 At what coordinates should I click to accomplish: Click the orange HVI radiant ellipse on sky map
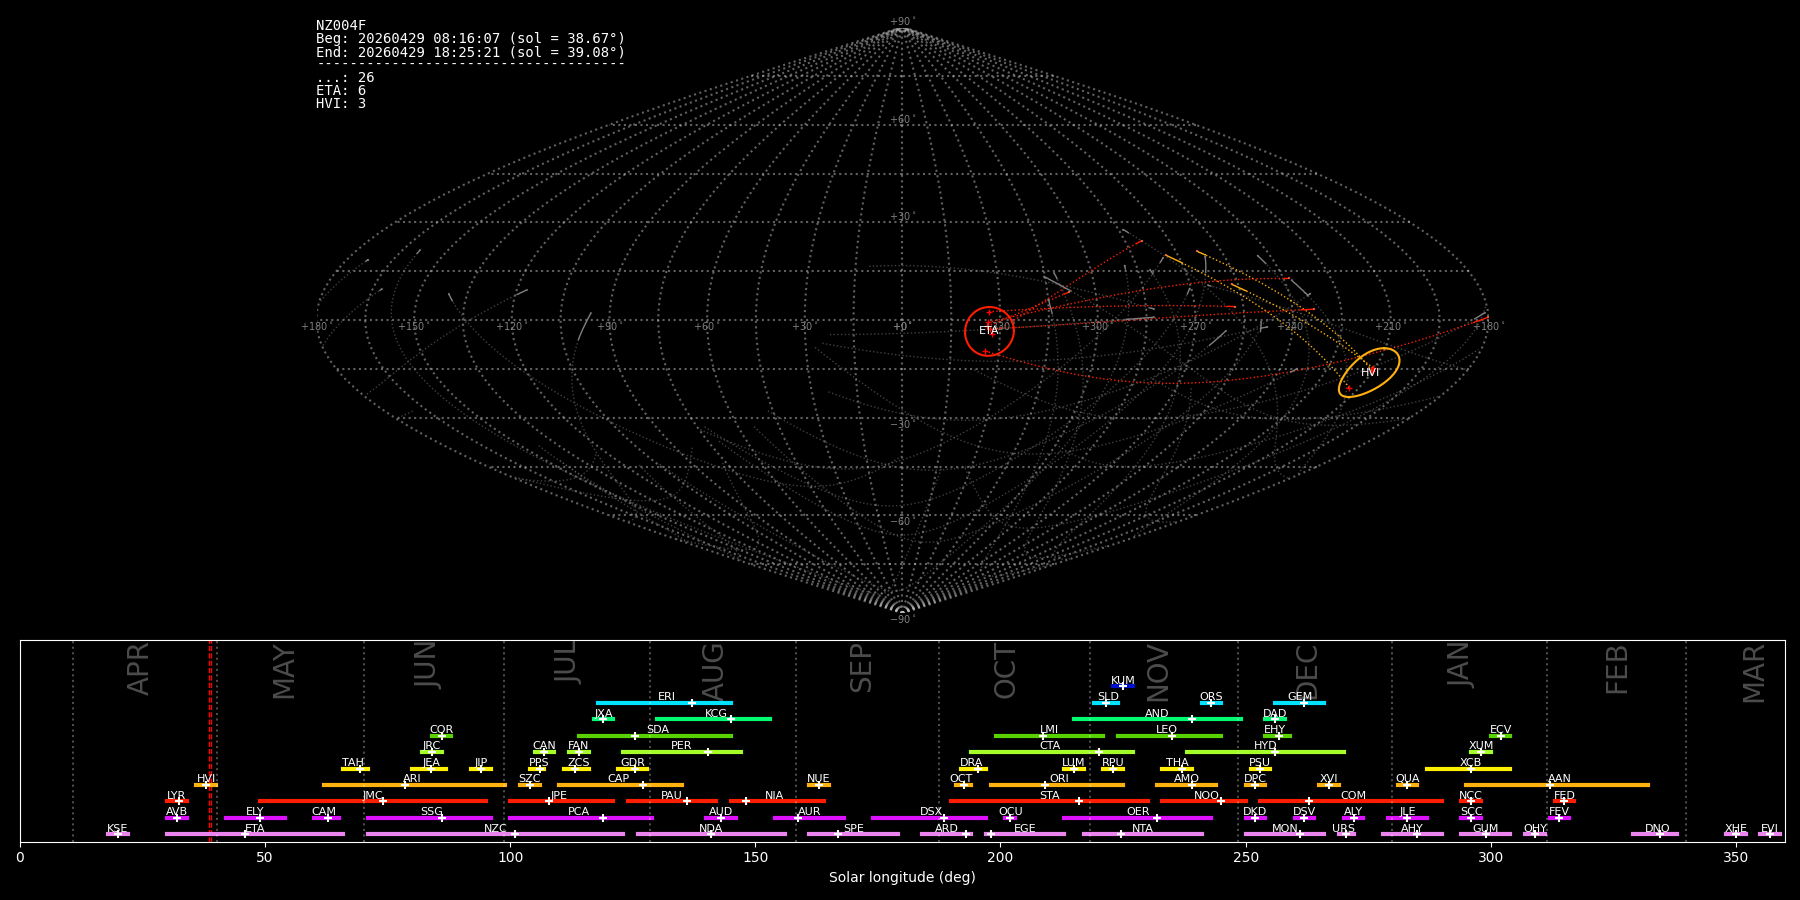tap(1369, 372)
